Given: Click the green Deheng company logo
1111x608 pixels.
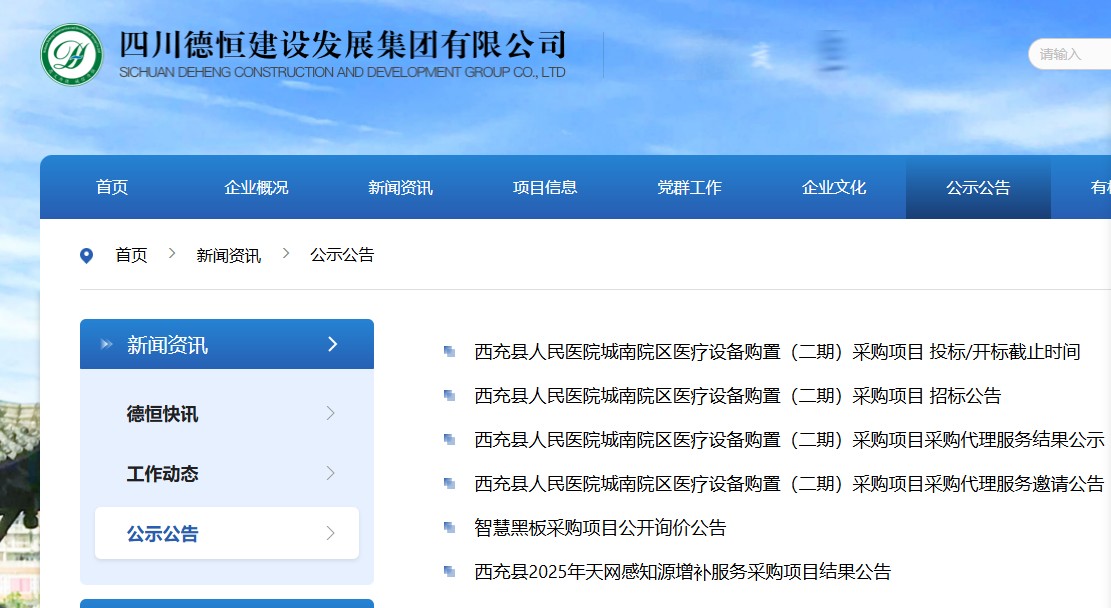Looking at the screenshot, I should coord(72,55).
